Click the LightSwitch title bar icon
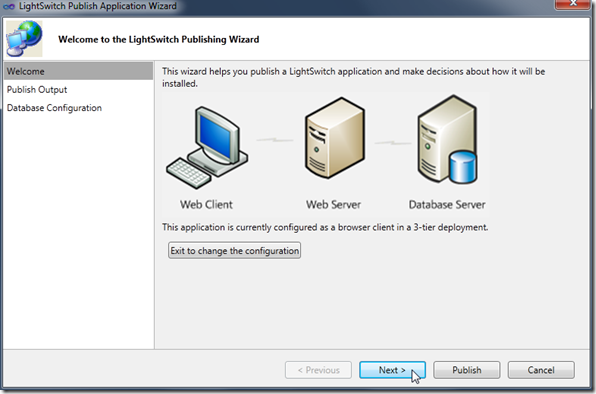Image resolution: width=596 pixels, height=394 pixels. pyautogui.click(x=8, y=6)
